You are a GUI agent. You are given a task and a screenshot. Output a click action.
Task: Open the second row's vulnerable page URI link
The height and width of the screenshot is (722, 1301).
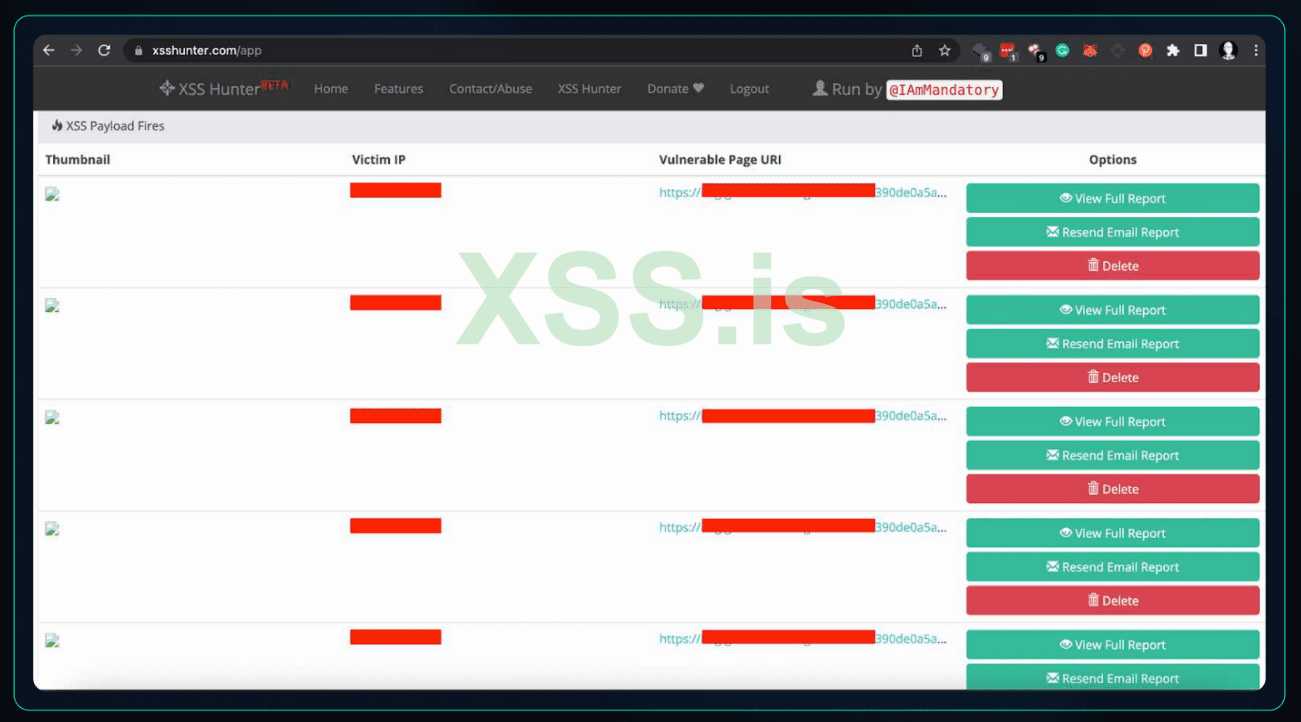tap(802, 304)
